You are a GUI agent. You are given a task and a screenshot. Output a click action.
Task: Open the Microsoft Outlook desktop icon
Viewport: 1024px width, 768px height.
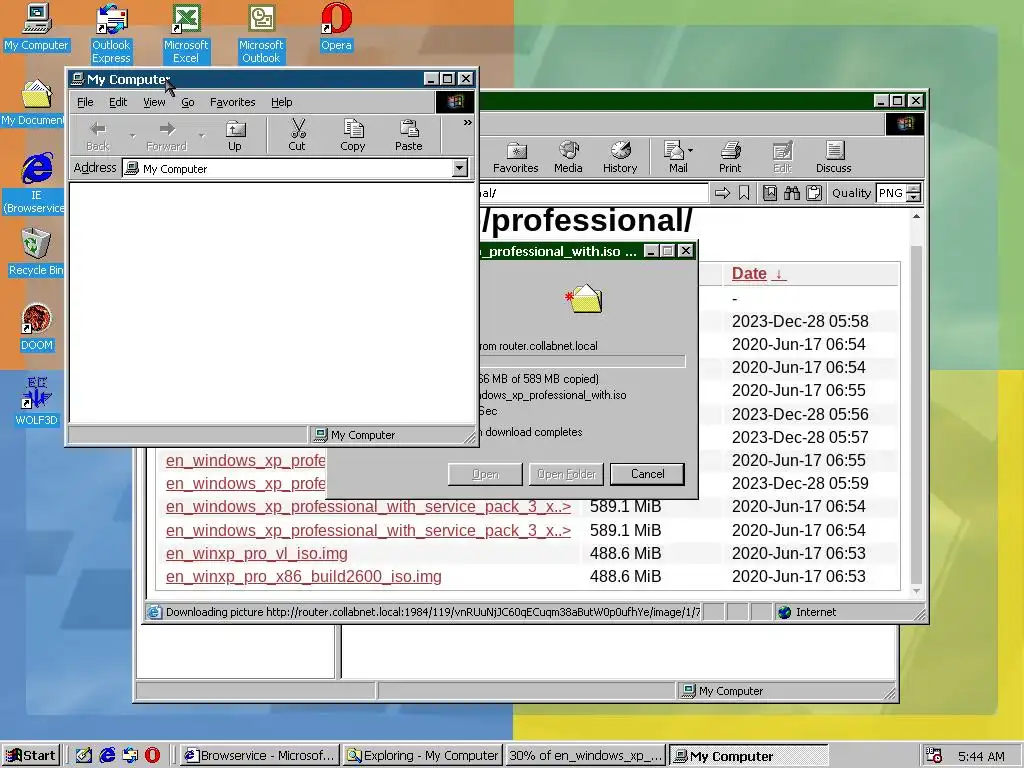(x=261, y=33)
